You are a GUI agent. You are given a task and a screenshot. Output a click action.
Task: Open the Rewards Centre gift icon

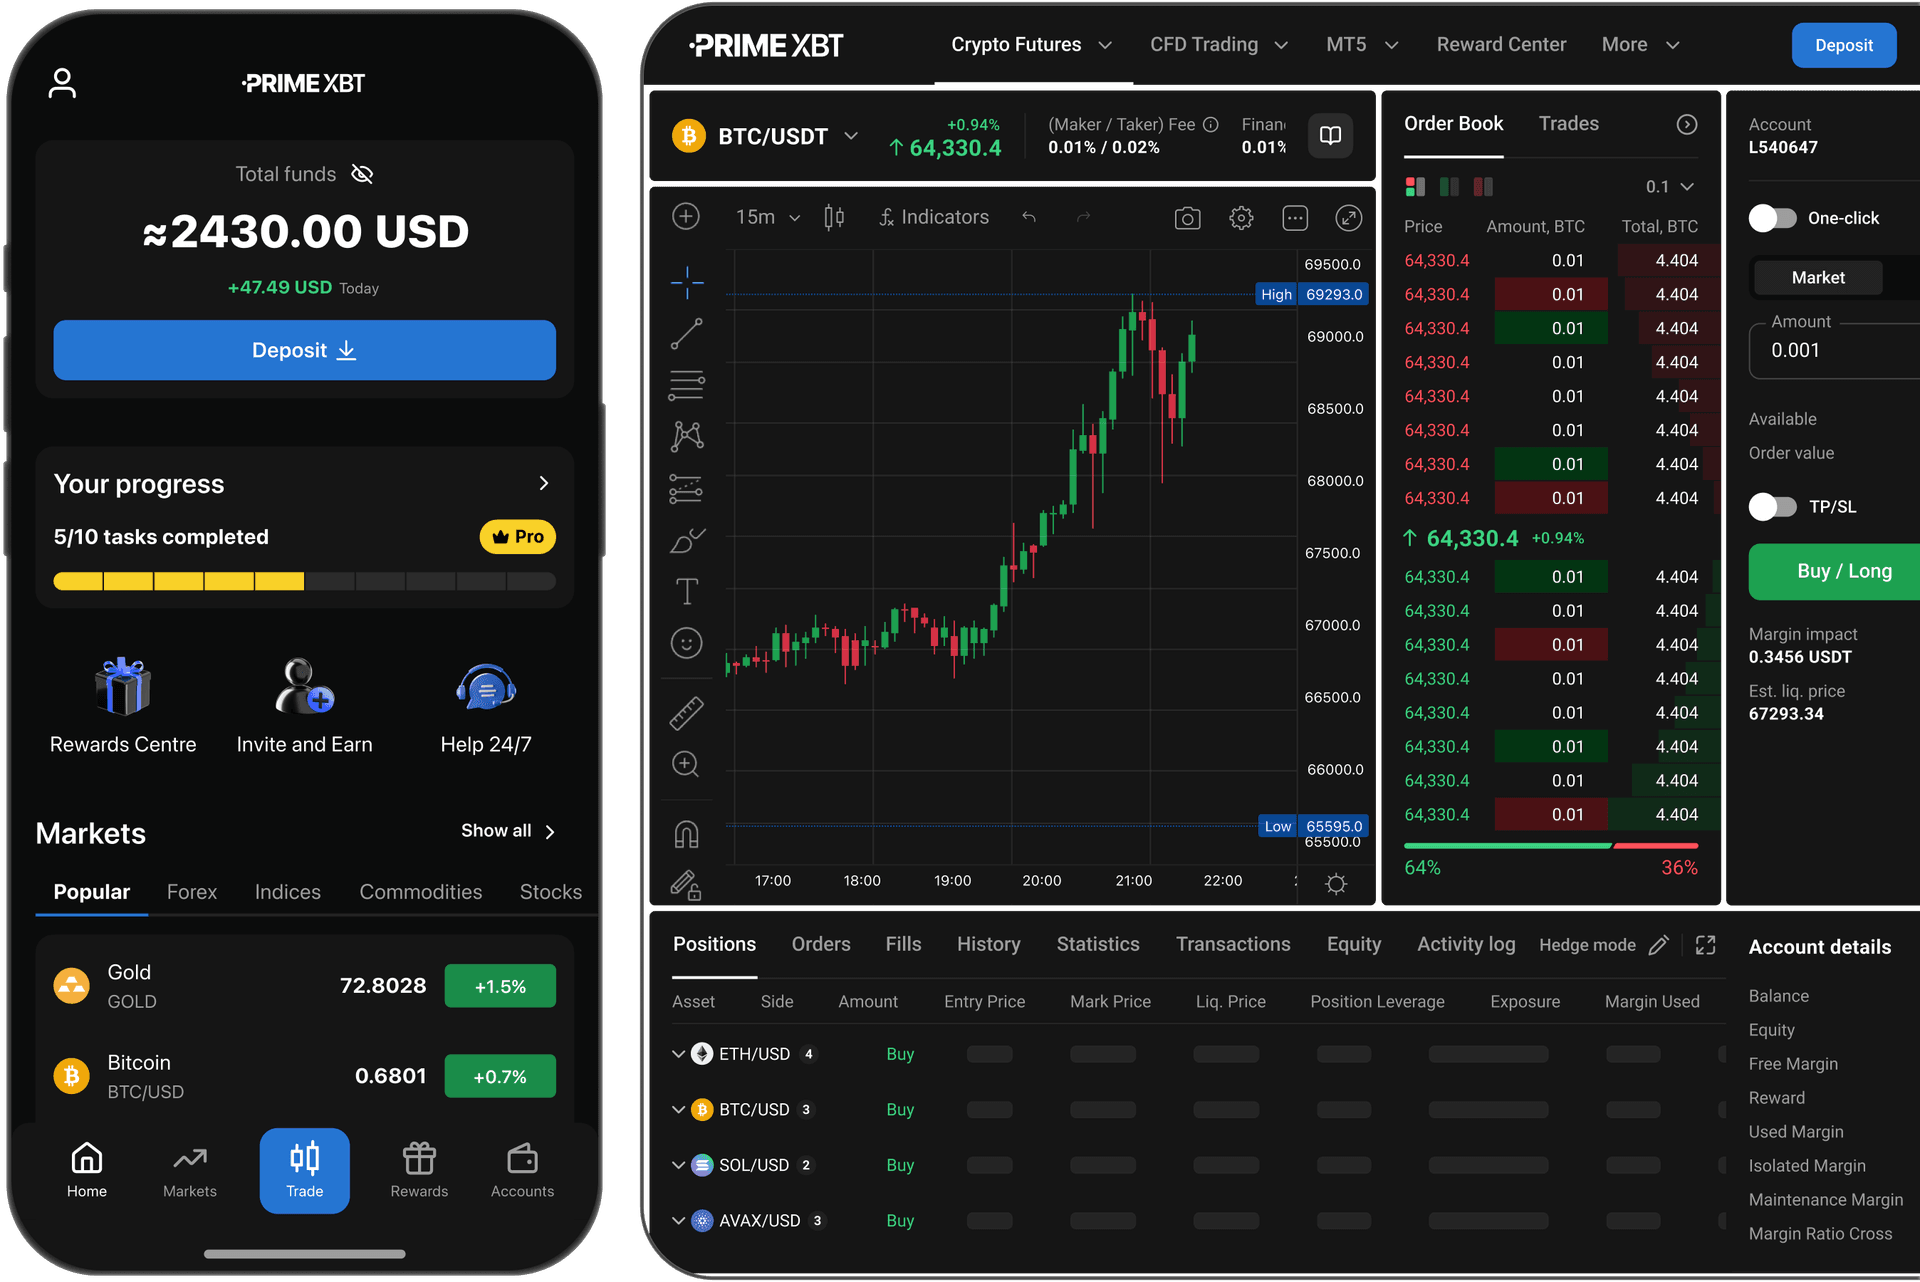(123, 687)
